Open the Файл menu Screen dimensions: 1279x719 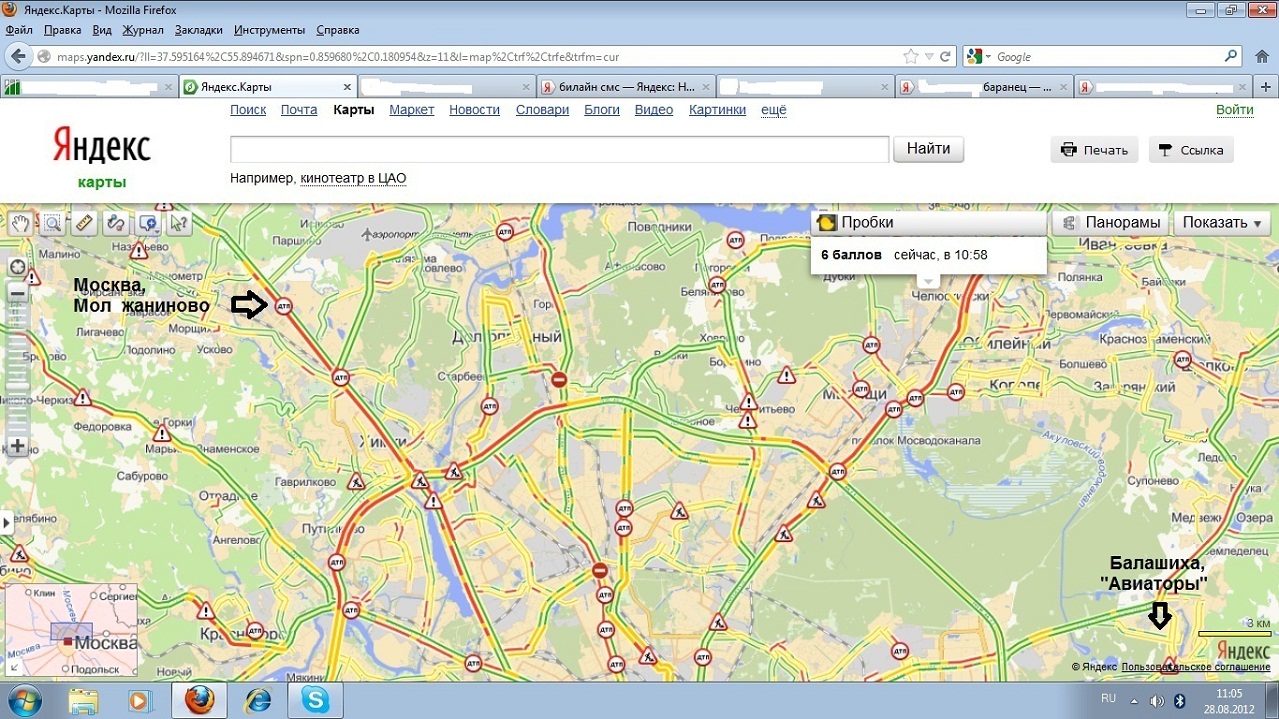(19, 30)
